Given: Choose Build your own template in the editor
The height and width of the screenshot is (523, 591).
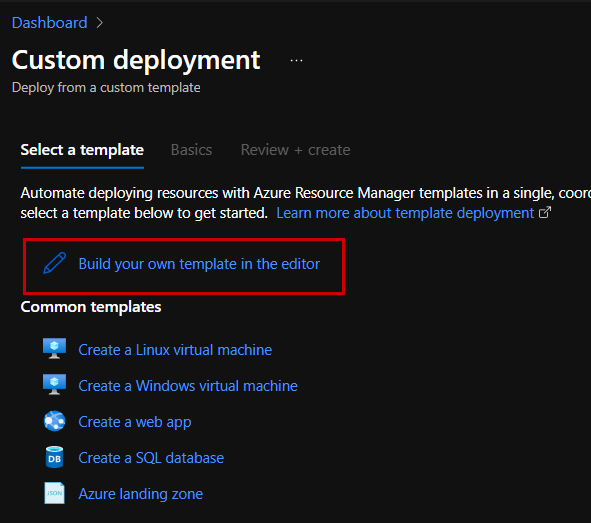Looking at the screenshot, I should [199, 264].
